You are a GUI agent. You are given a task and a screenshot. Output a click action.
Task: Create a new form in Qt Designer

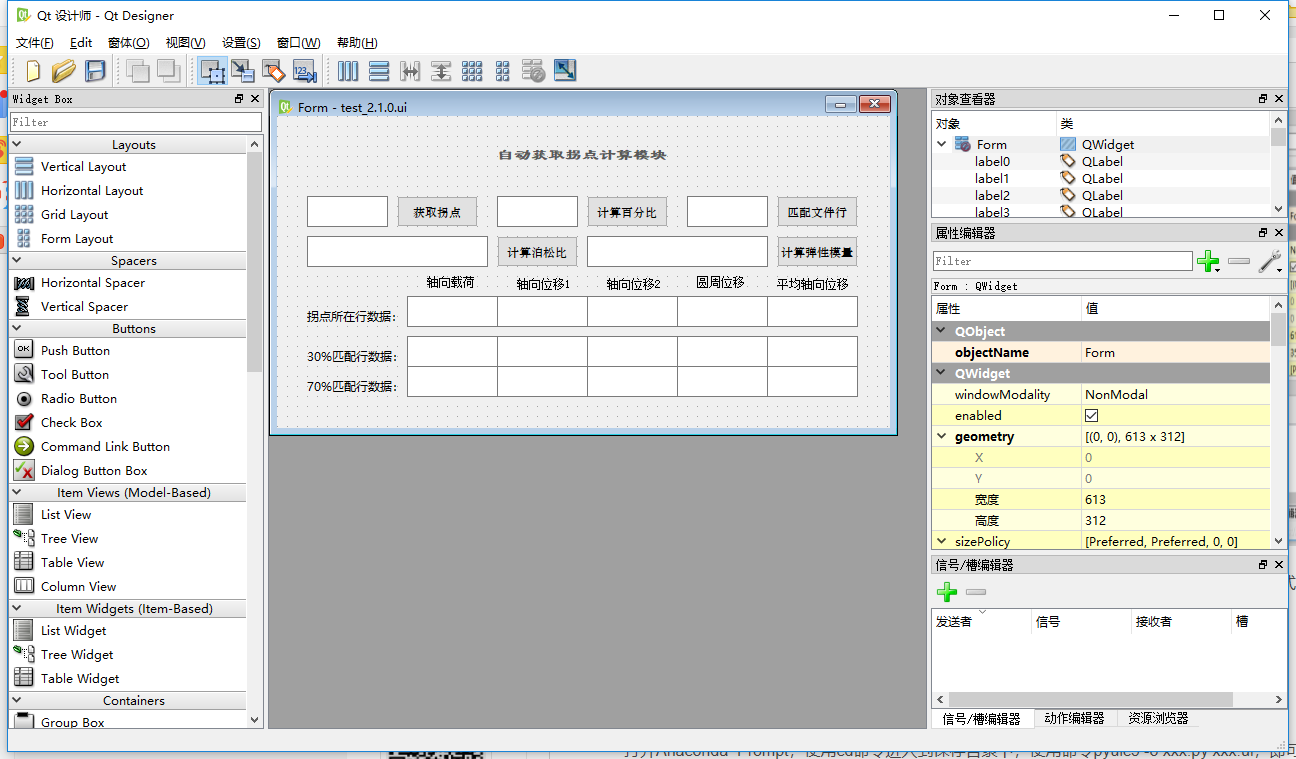pyautogui.click(x=31, y=71)
